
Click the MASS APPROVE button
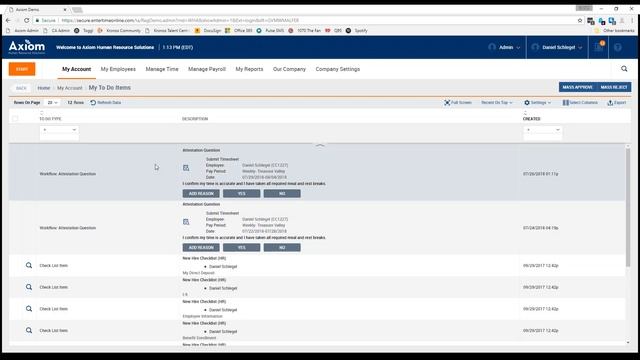[x=577, y=87]
